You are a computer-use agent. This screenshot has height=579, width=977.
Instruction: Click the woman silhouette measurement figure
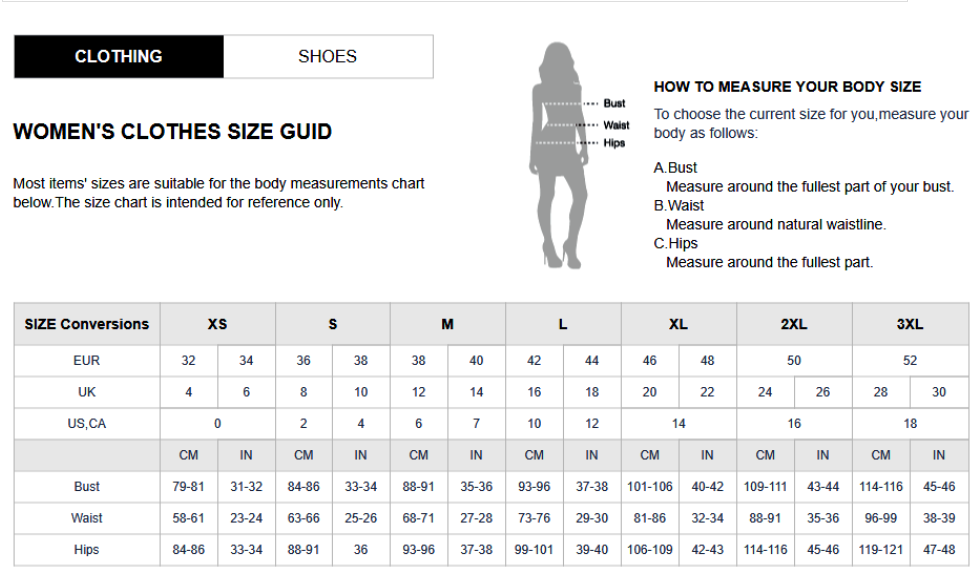tap(558, 155)
